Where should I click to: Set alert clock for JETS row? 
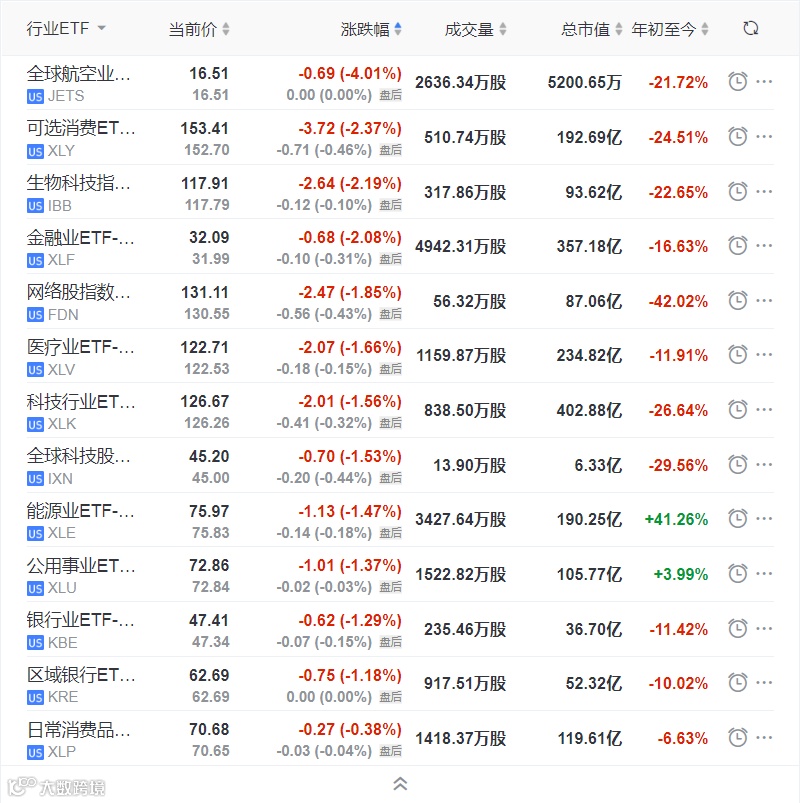tap(738, 82)
